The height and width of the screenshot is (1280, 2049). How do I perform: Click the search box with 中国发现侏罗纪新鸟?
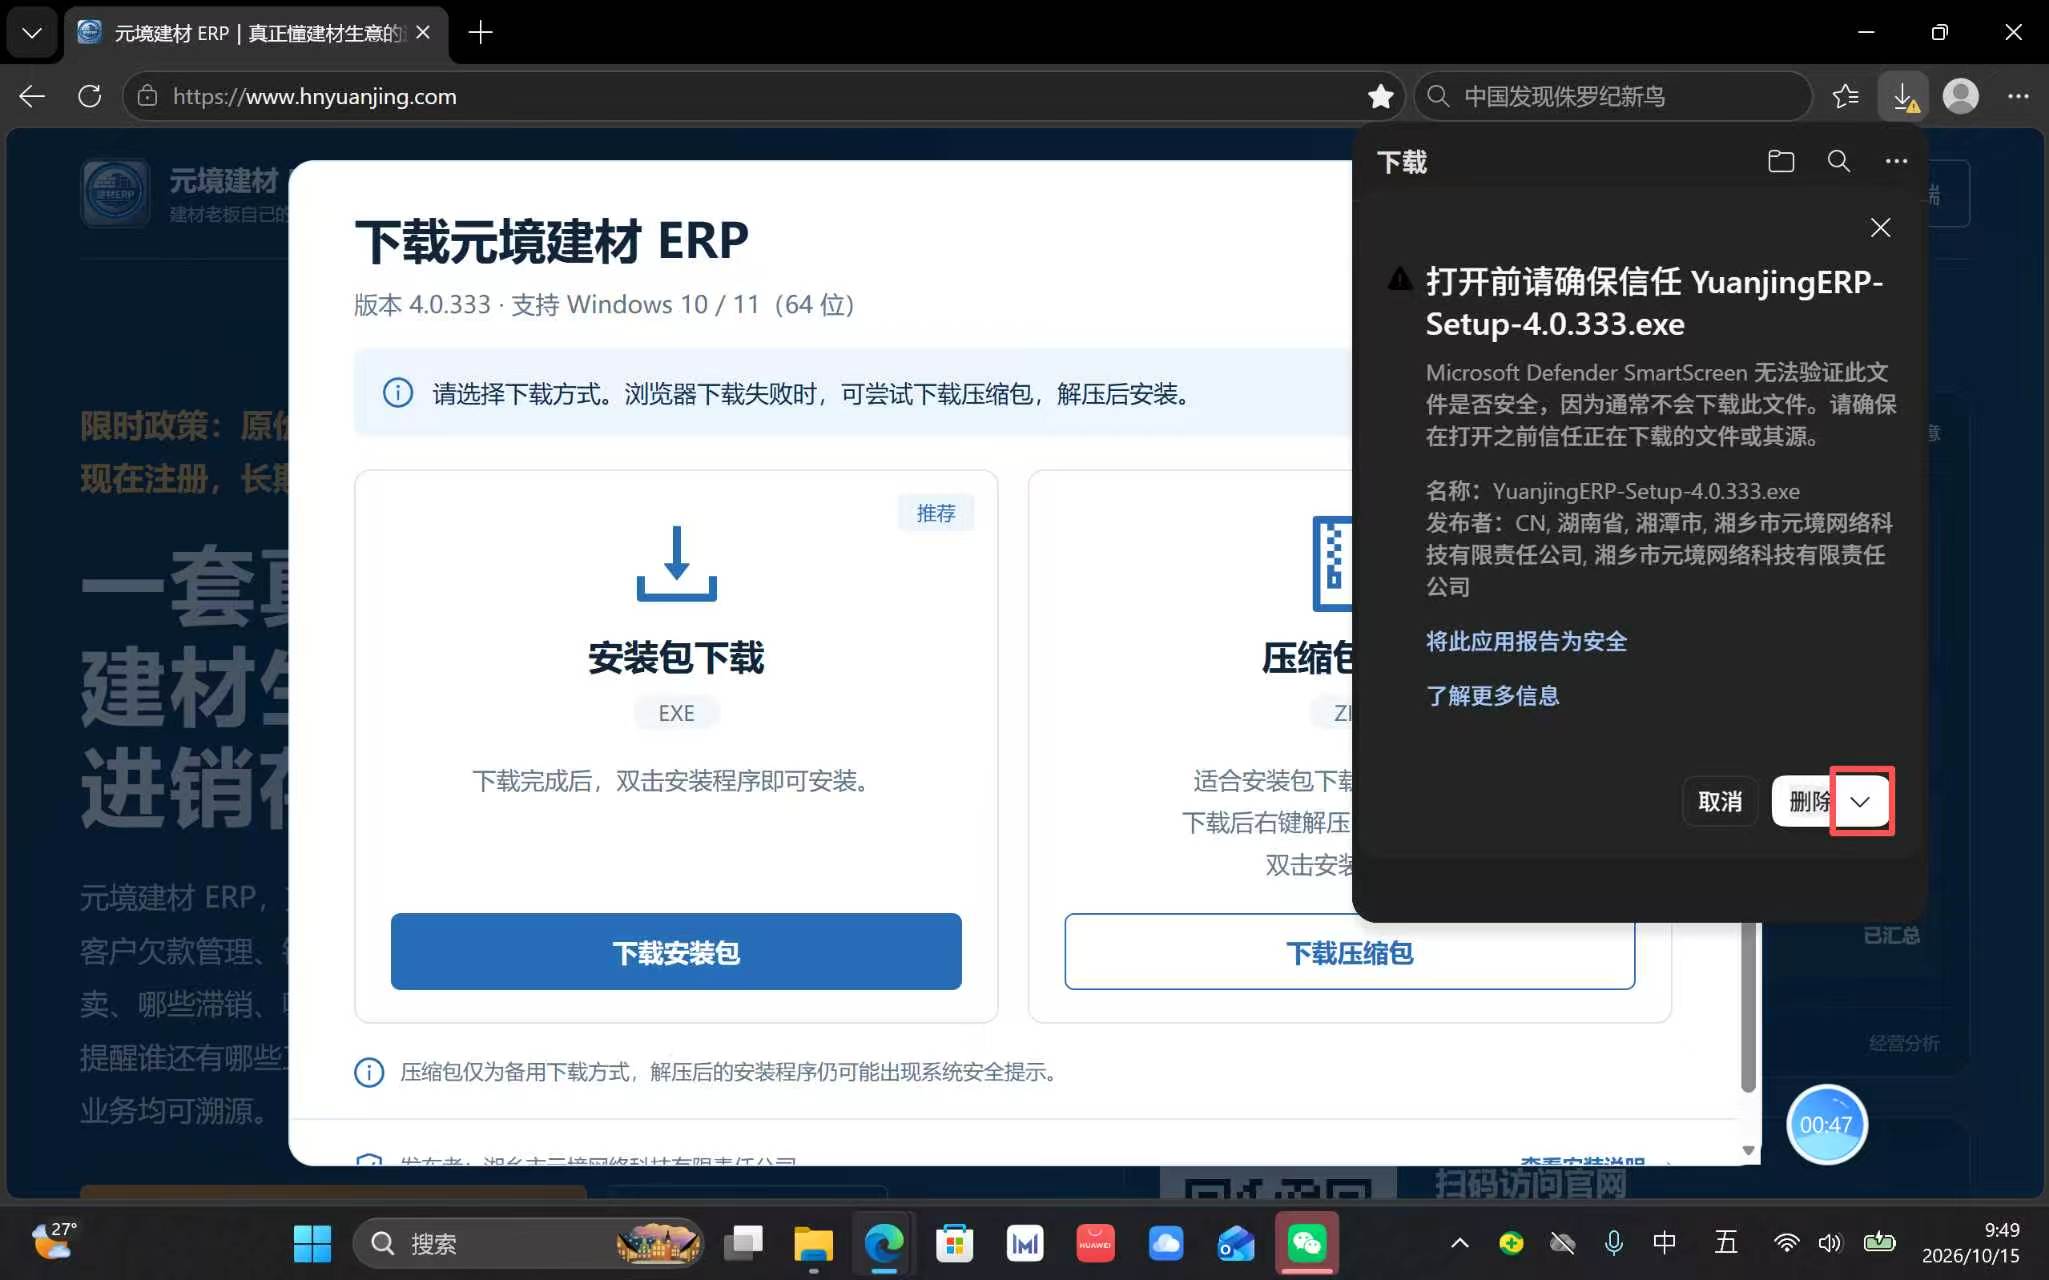(1612, 96)
